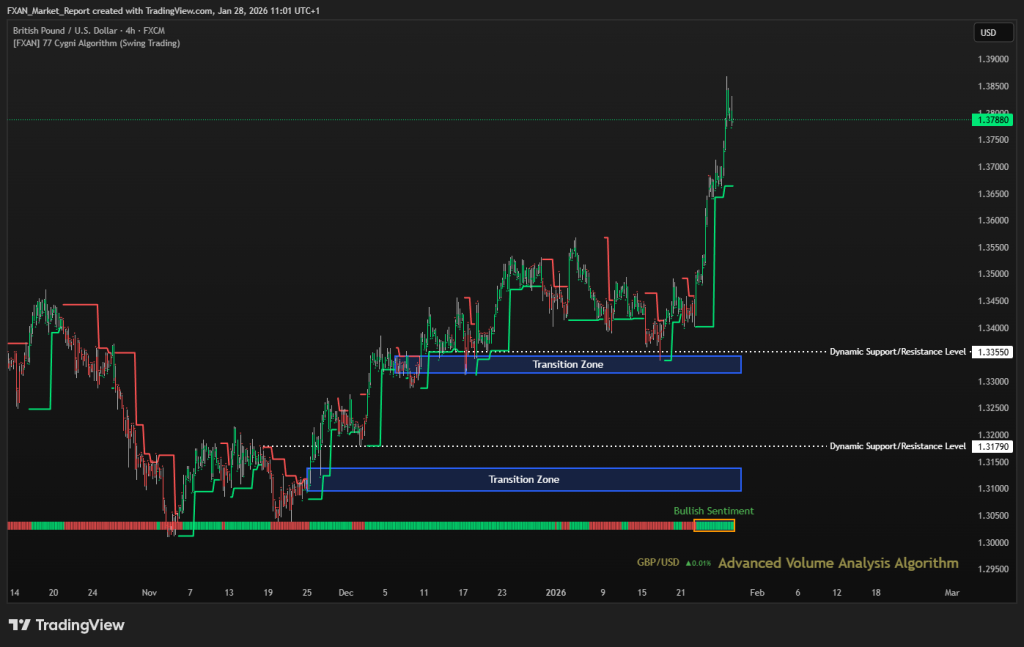
Task: Select the 1.33550 price level label
Action: click(x=993, y=352)
